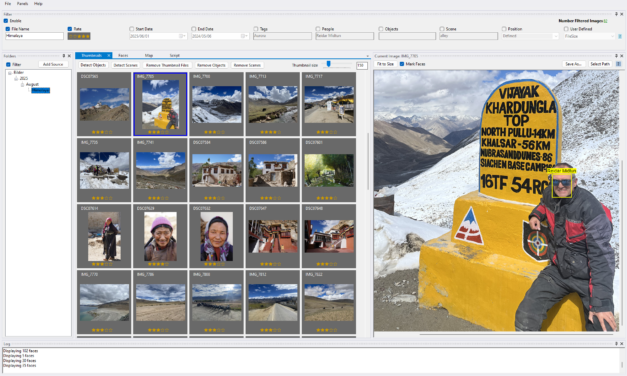Screen dimensions: 627x376
Task: Toggle the Enable filter checkbox
Action: coord(6,21)
